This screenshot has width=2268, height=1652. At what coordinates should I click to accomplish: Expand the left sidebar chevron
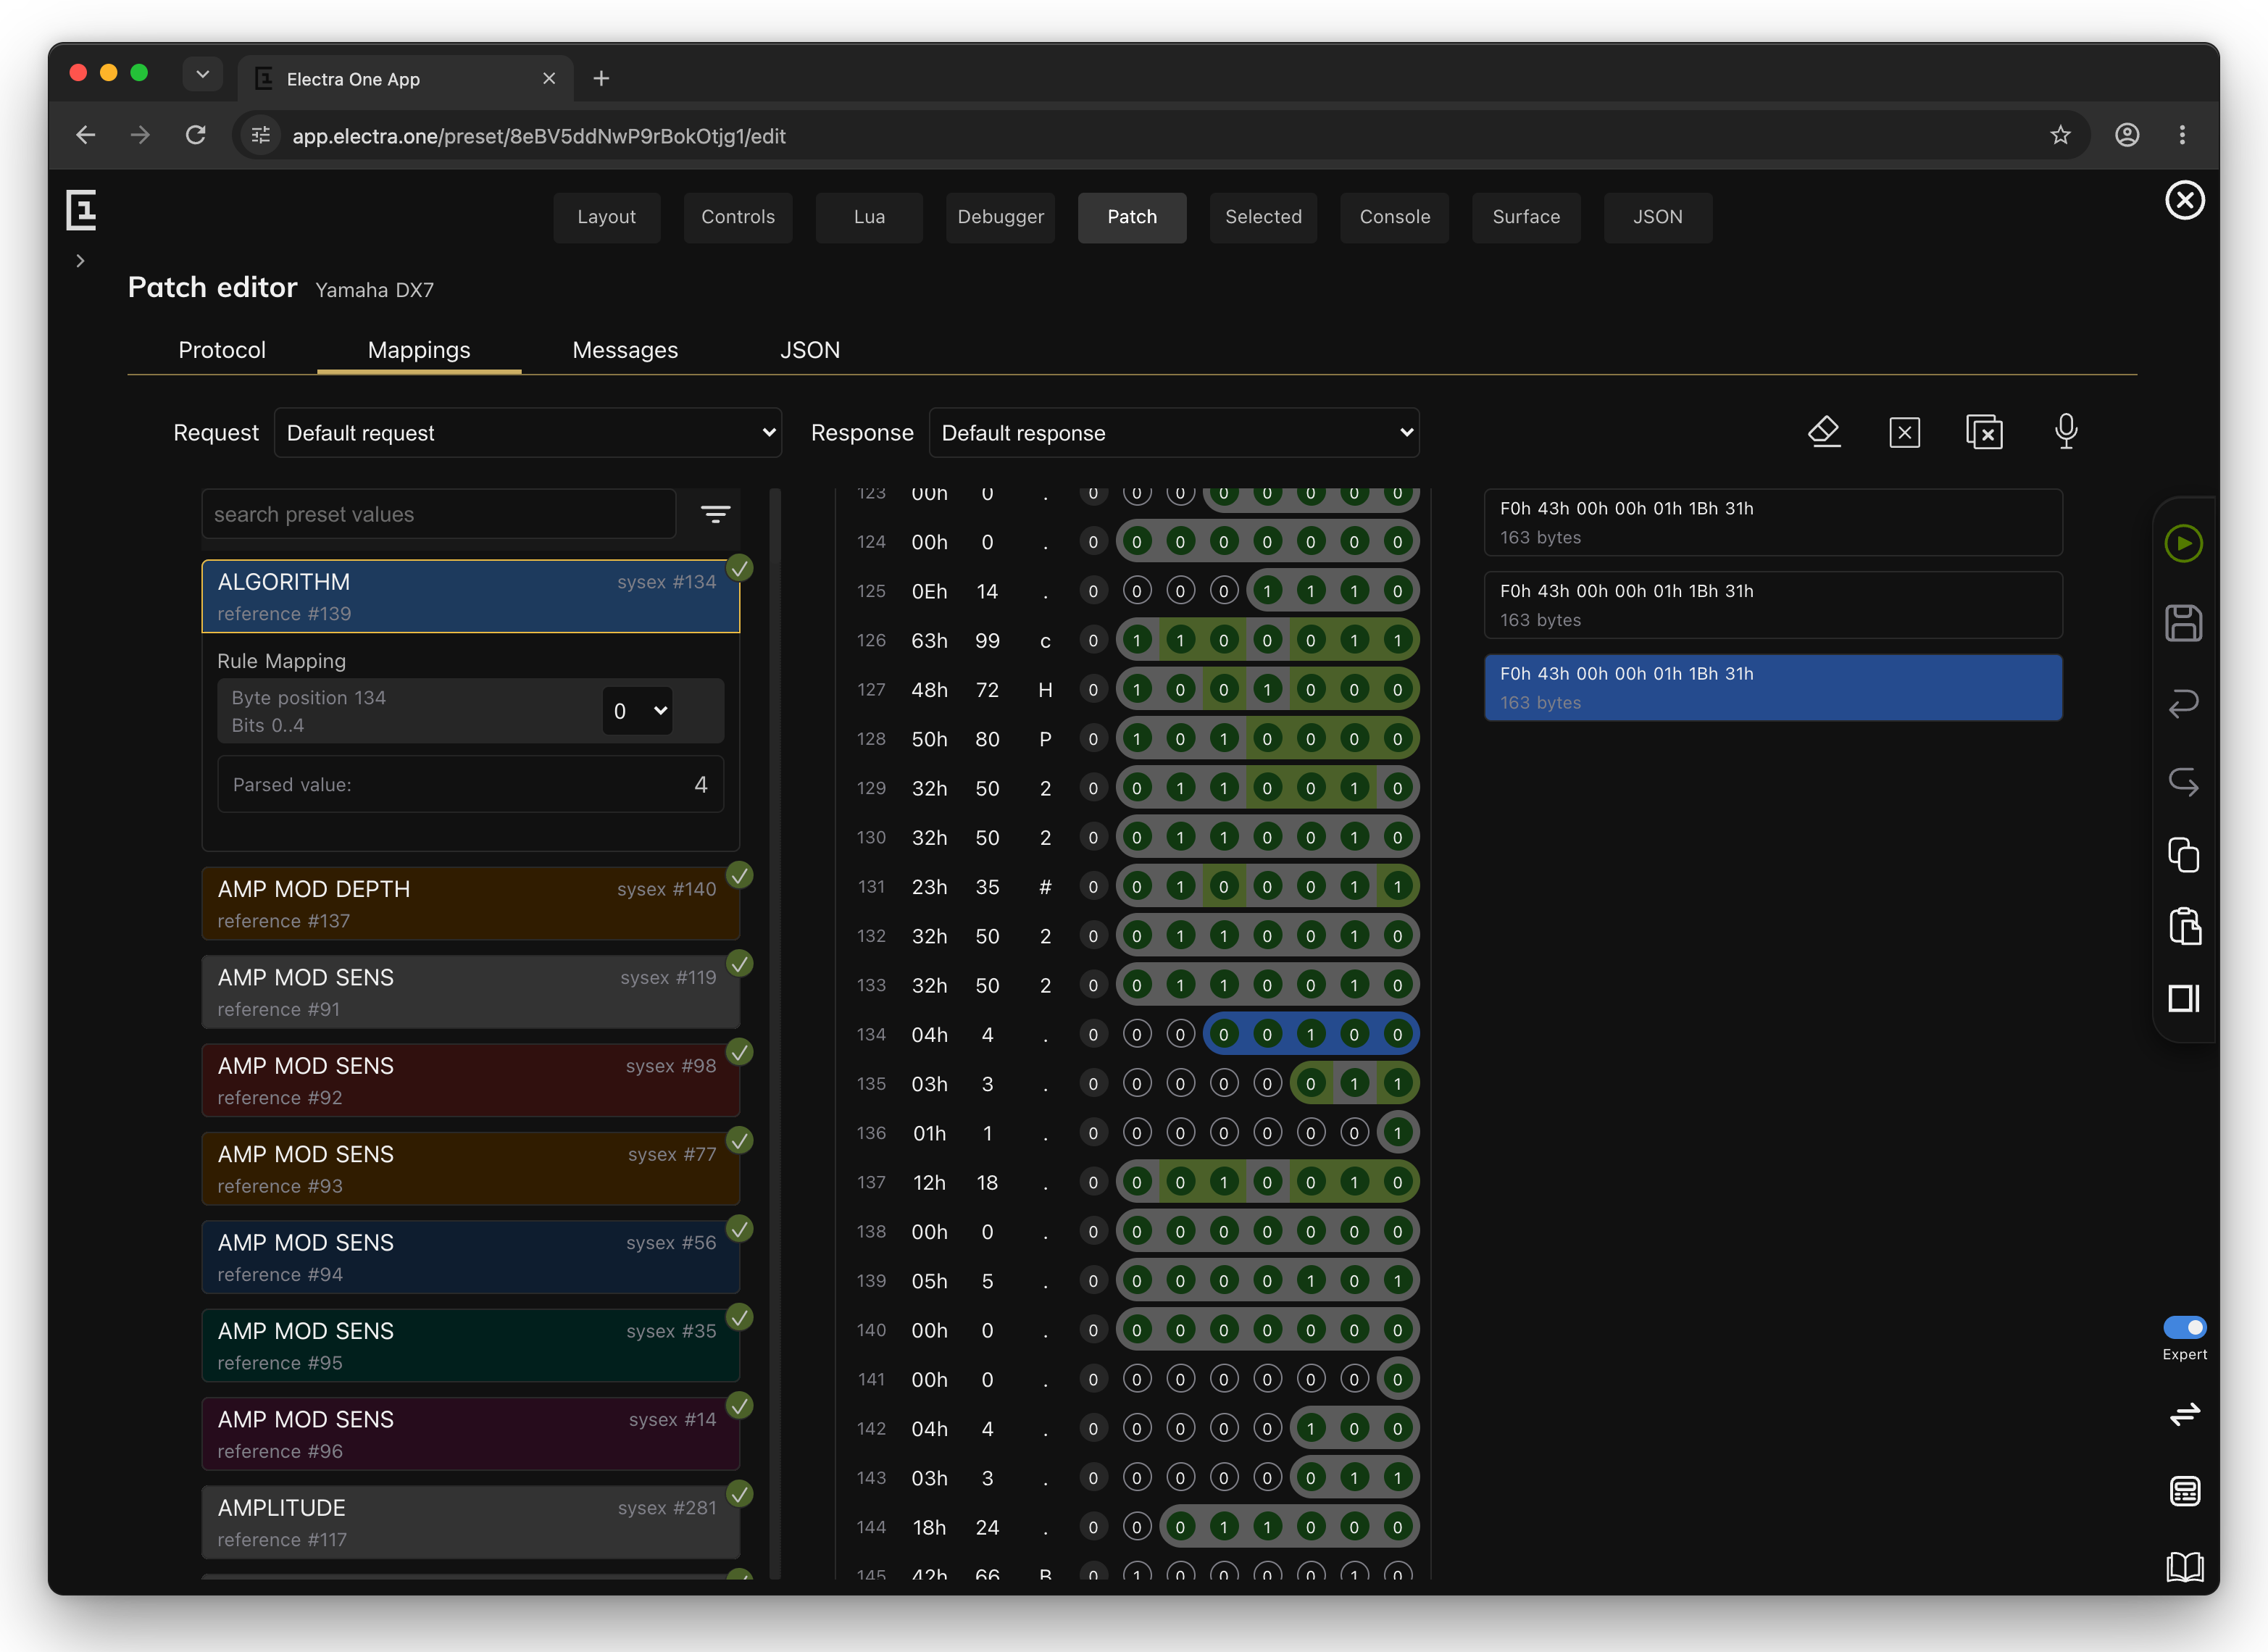[80, 261]
